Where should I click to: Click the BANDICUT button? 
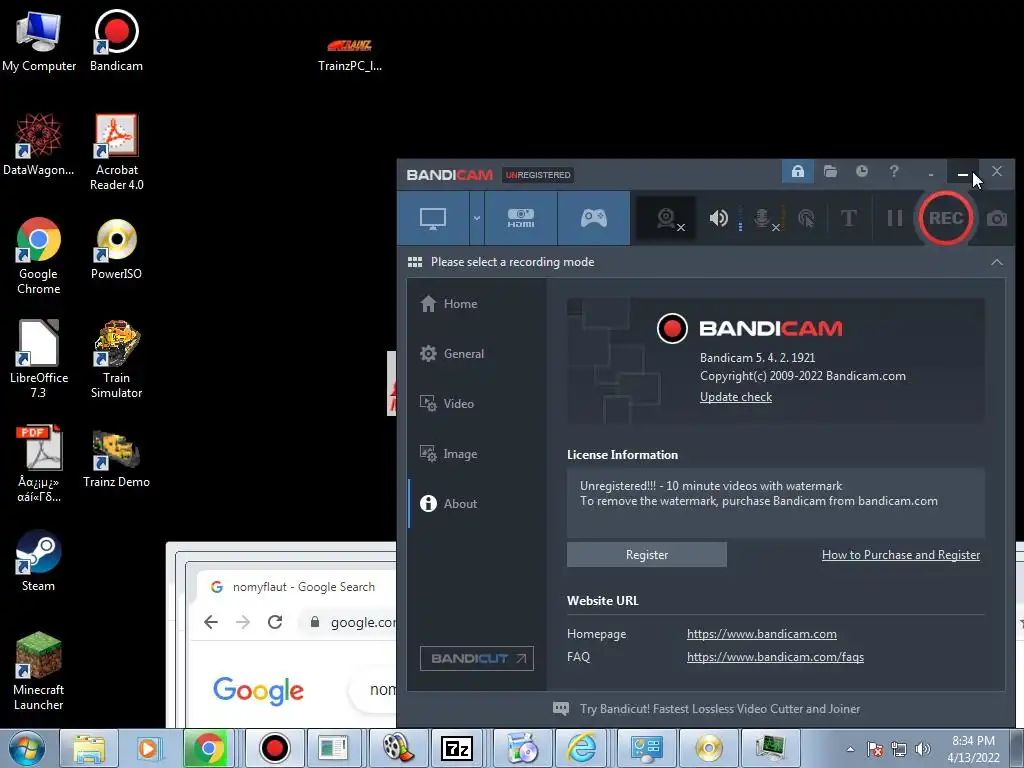click(477, 658)
